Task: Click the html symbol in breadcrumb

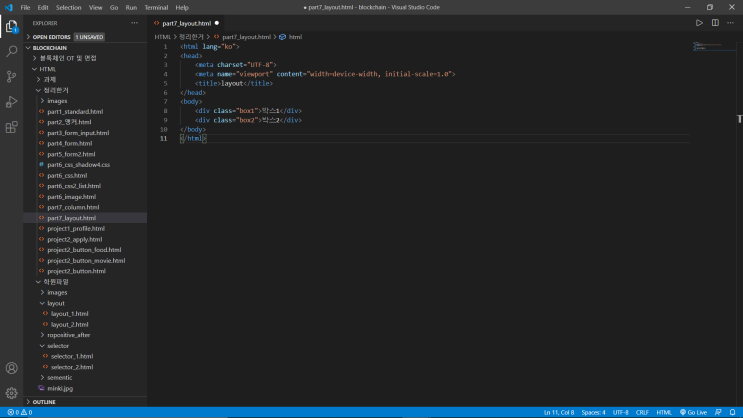Action: coord(290,37)
